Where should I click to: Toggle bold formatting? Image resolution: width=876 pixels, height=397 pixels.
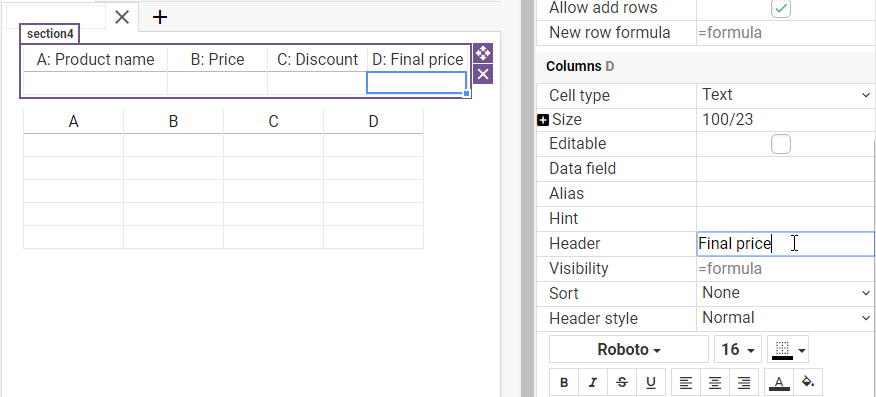coord(564,382)
